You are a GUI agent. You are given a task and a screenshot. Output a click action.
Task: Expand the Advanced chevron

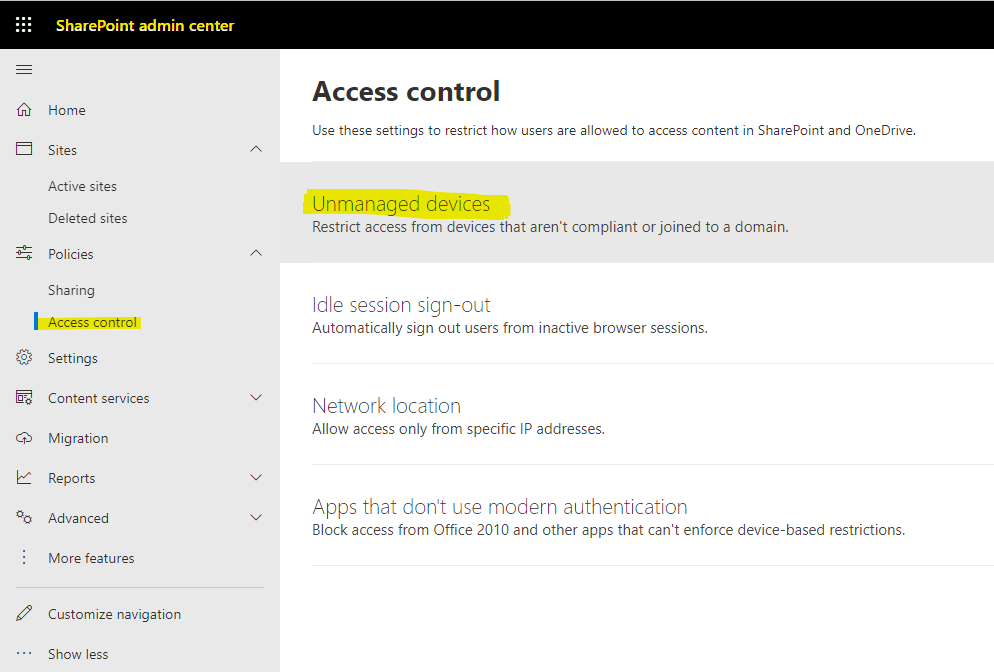tap(256, 517)
